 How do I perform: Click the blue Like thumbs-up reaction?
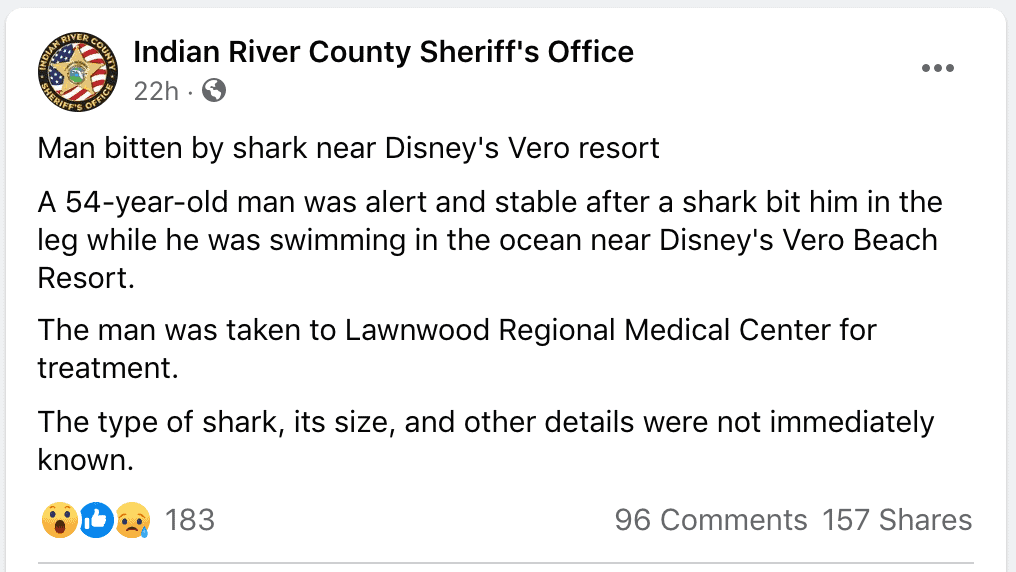click(97, 520)
